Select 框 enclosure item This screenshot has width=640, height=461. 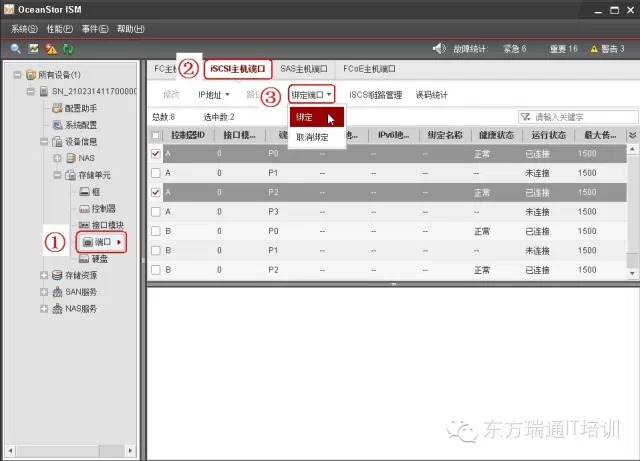[x=89, y=192]
